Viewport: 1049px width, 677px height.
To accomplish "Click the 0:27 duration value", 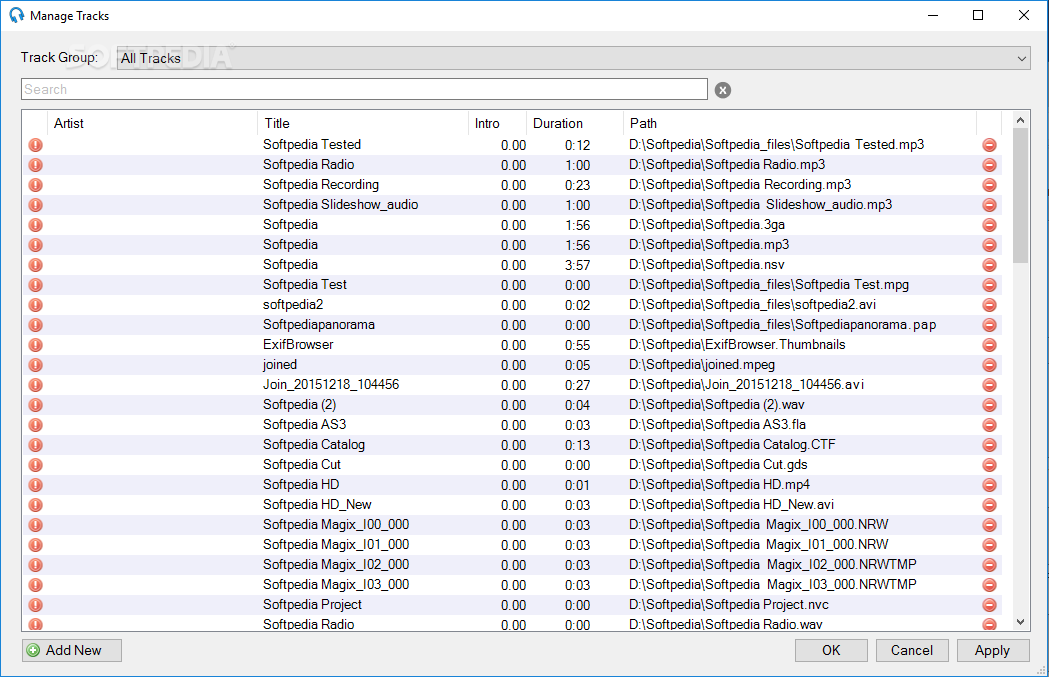I will (577, 385).
